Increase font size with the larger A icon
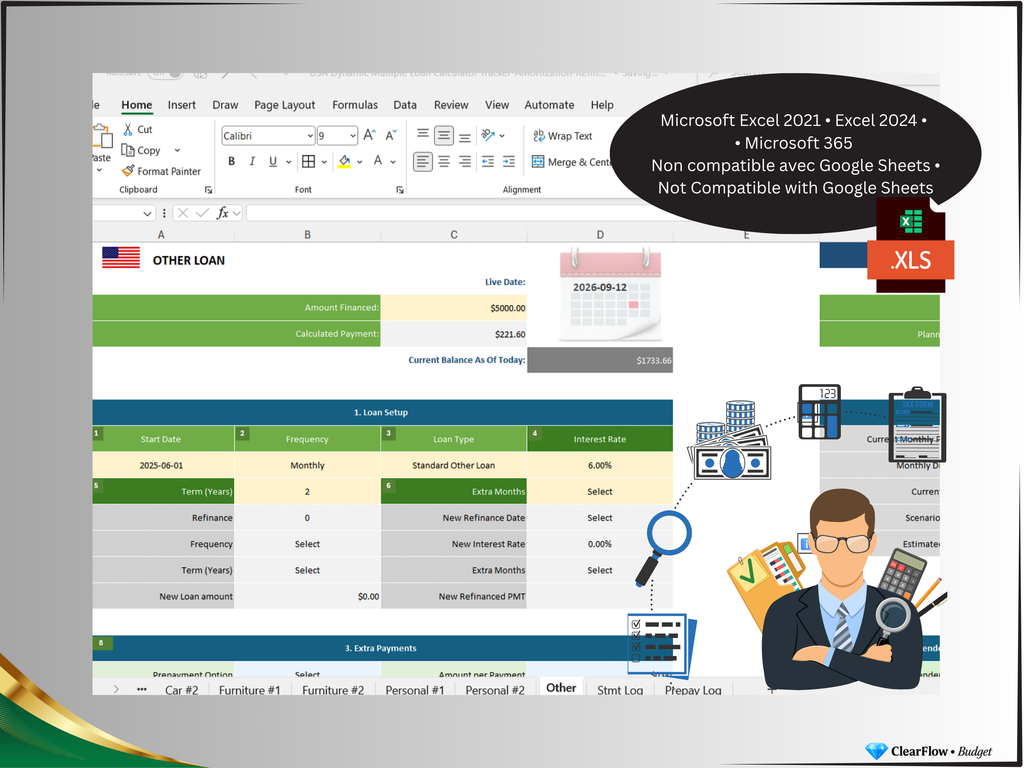 coord(370,135)
